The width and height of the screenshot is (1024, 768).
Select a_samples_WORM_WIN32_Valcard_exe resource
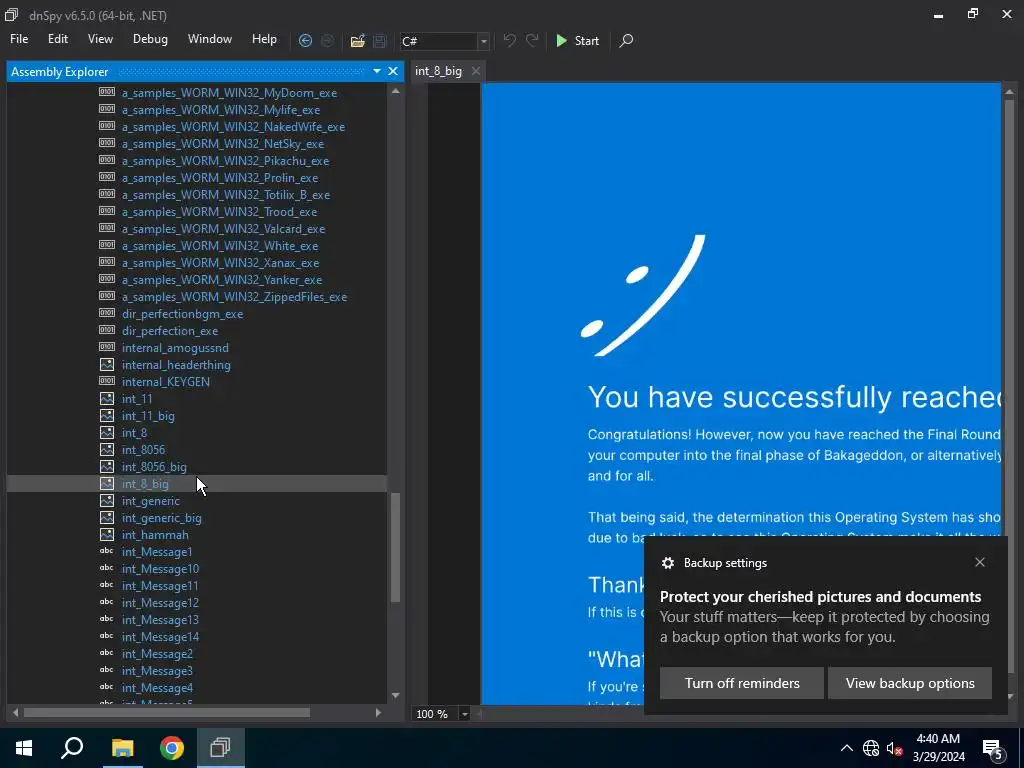(x=223, y=229)
